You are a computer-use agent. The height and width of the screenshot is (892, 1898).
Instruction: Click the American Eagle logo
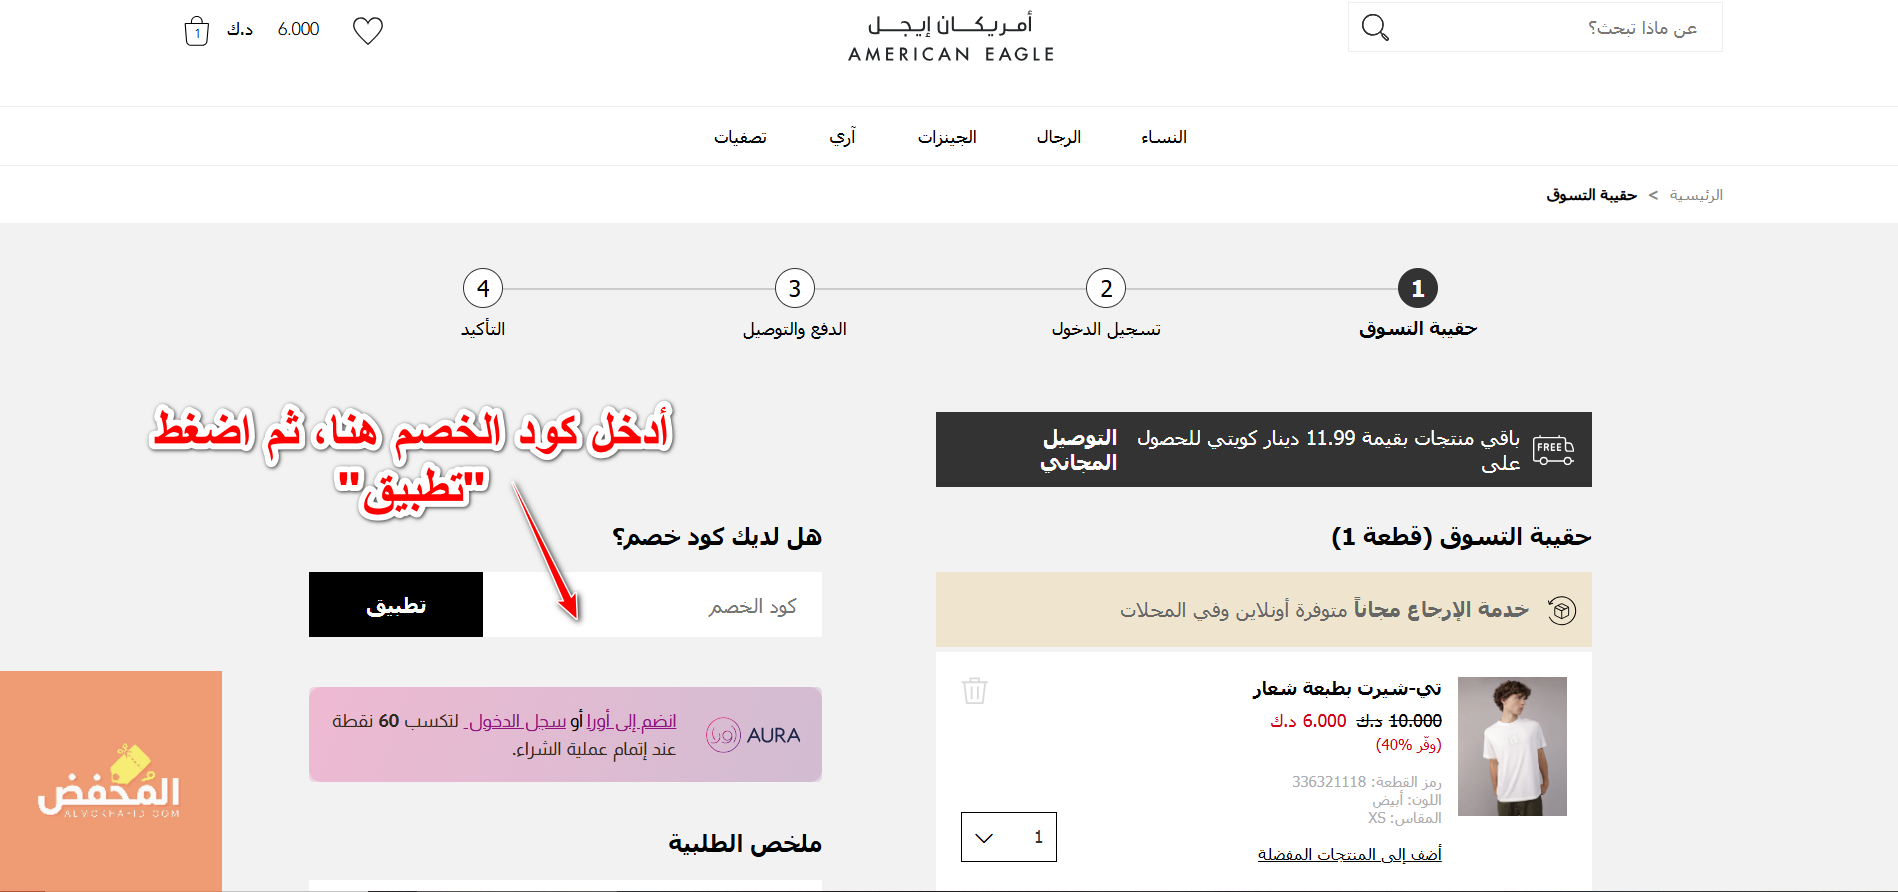[x=951, y=38]
